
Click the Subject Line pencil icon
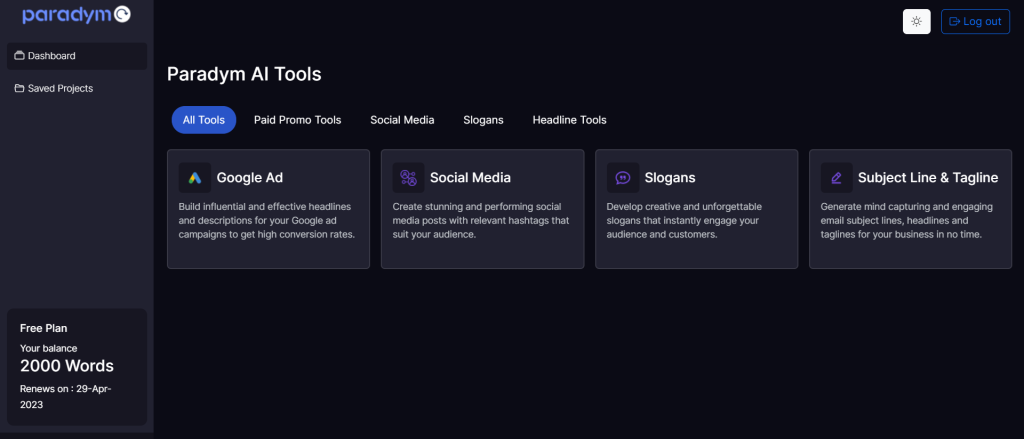[837, 178]
